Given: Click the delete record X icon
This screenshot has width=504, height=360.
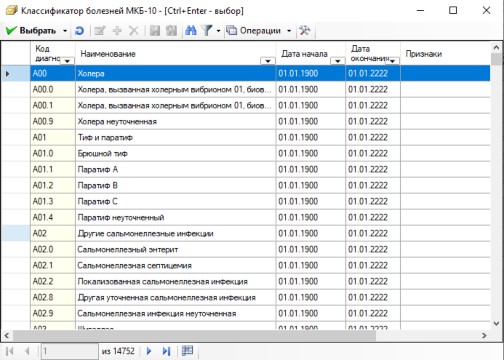Looking at the screenshot, I should point(134,31).
